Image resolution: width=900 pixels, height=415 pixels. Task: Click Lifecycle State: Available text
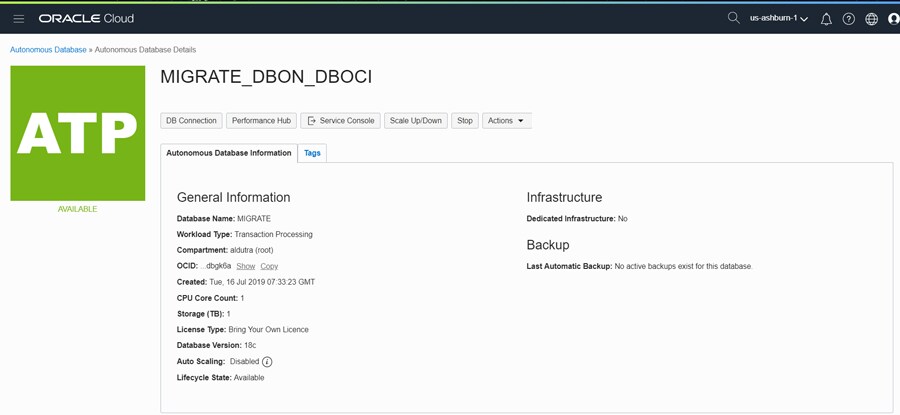pyautogui.click(x=220, y=378)
